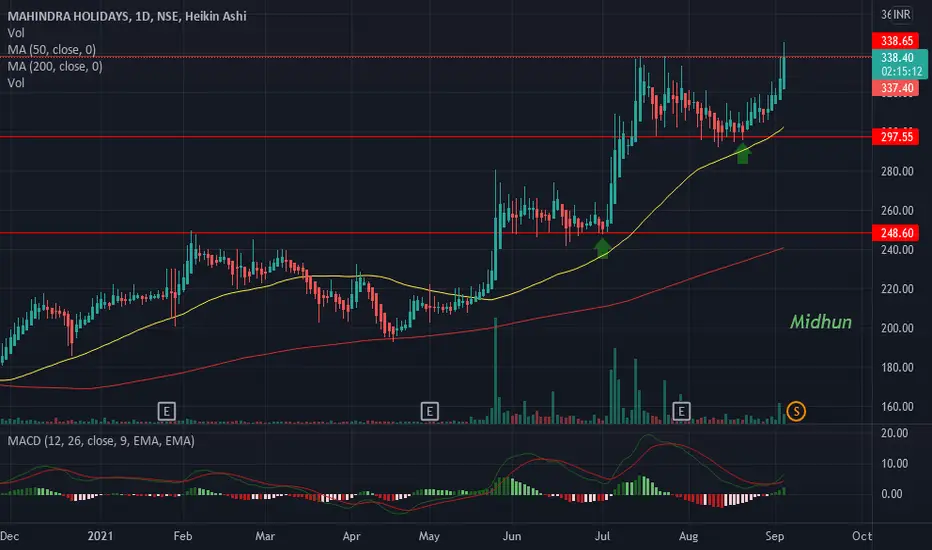Click the earnings E marker near August

point(681,411)
